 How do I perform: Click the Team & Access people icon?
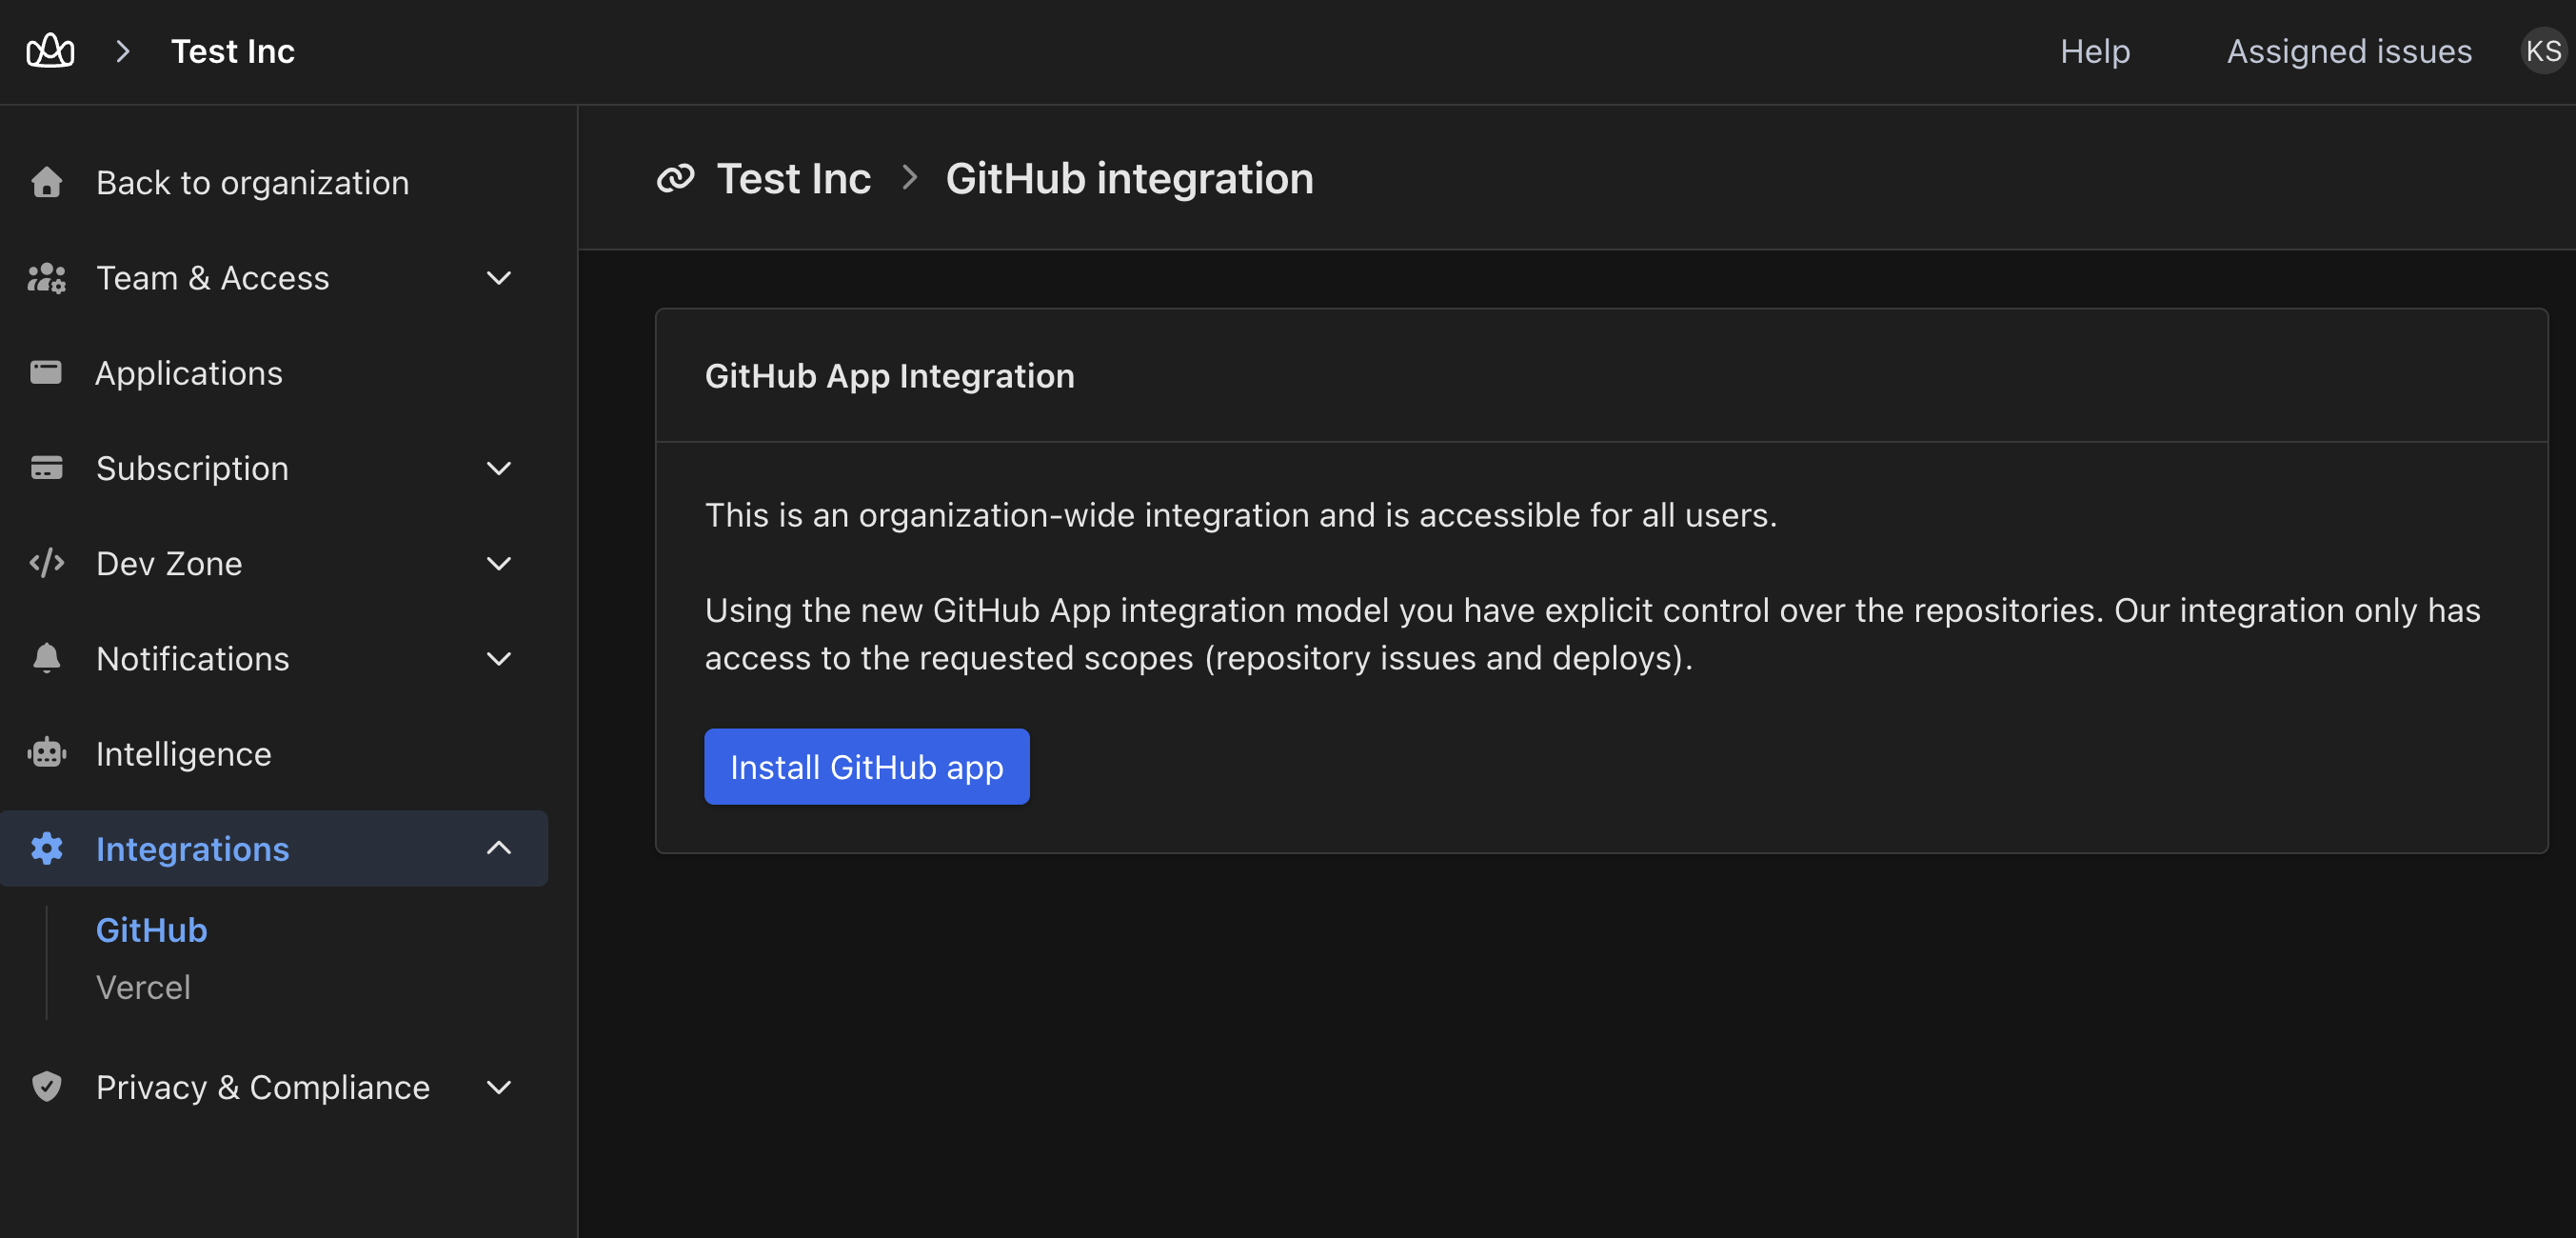pyautogui.click(x=46, y=278)
